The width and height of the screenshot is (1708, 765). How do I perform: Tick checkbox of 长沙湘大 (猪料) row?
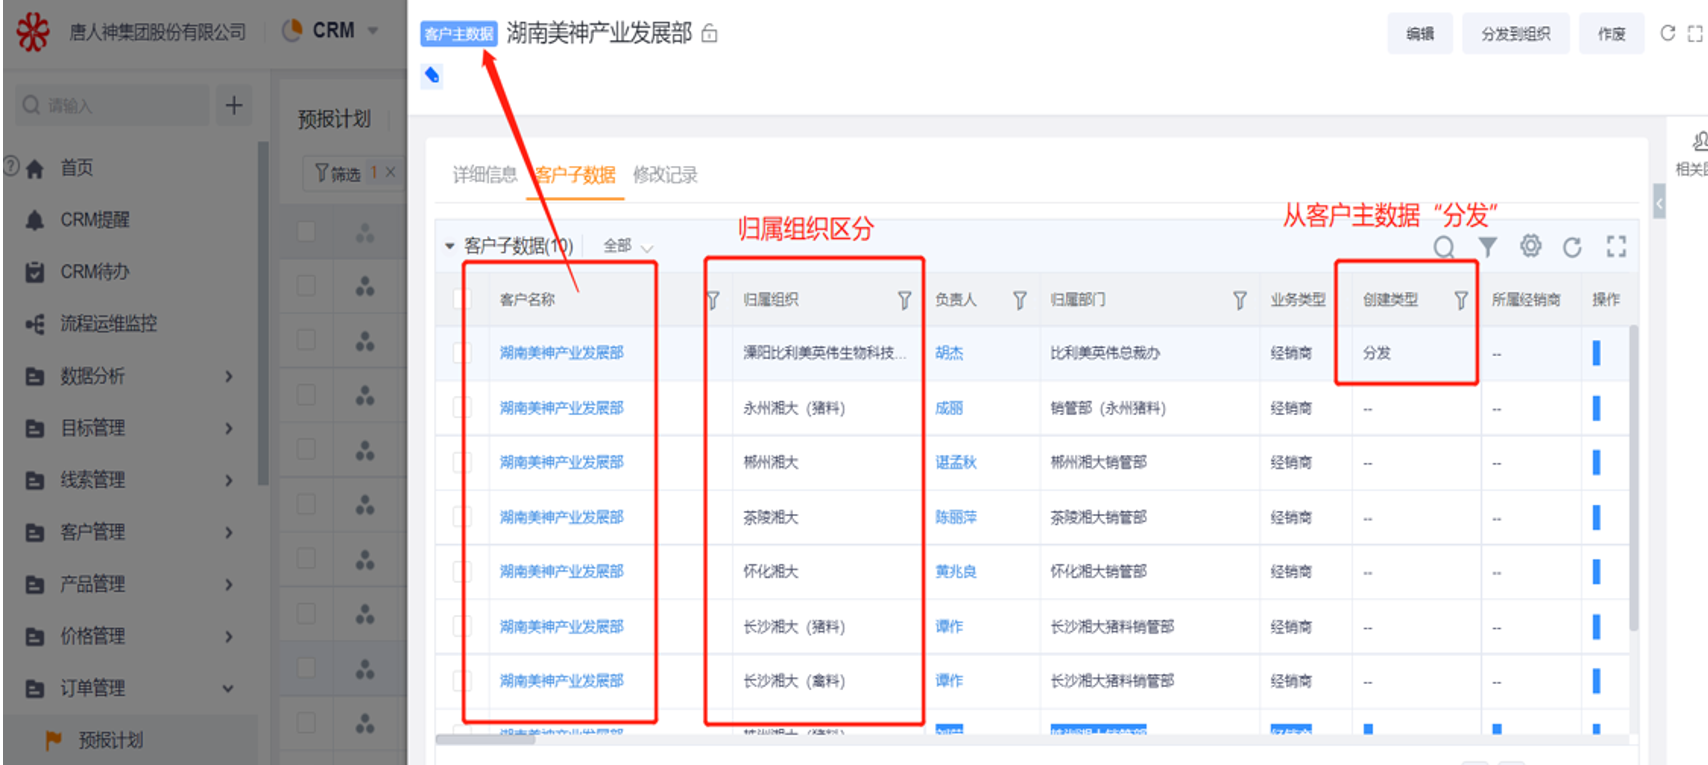point(462,626)
